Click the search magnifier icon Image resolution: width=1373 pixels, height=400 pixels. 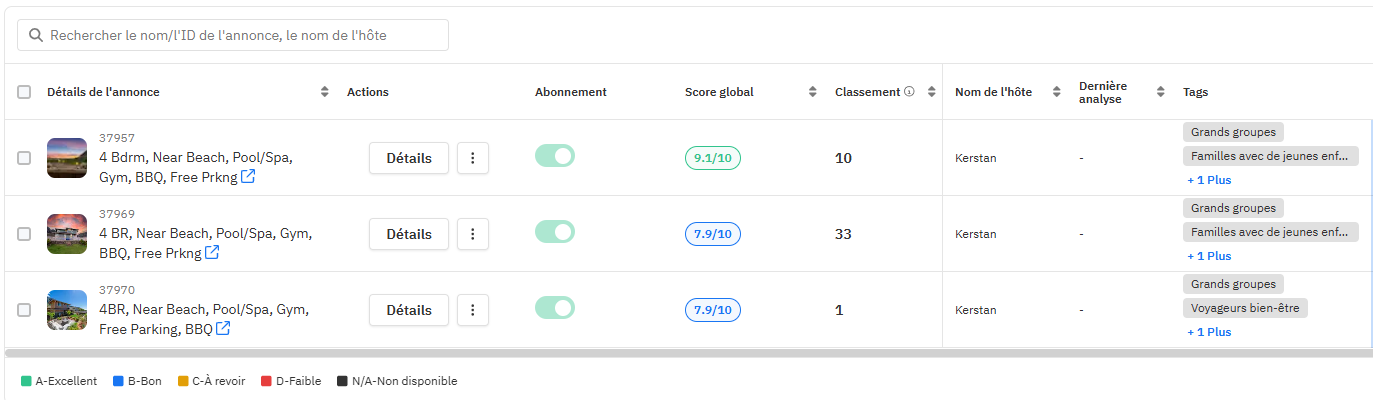pyautogui.click(x=36, y=35)
